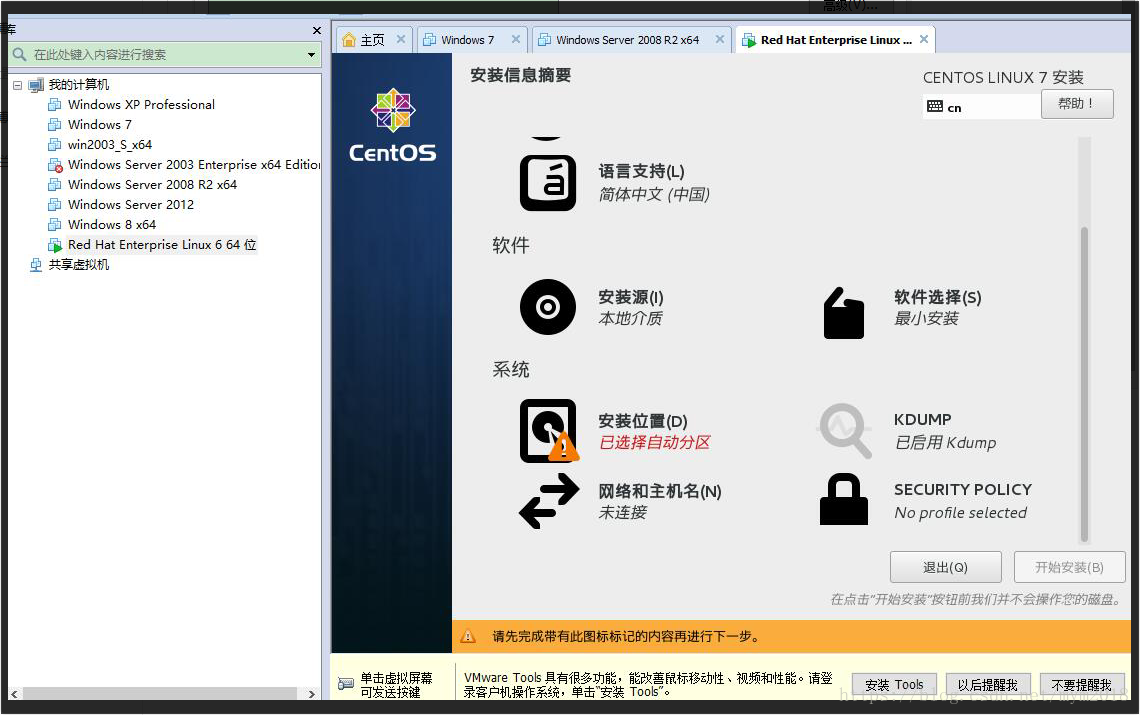
Task: Open the language support keyboard icon
Action: (x=547, y=183)
